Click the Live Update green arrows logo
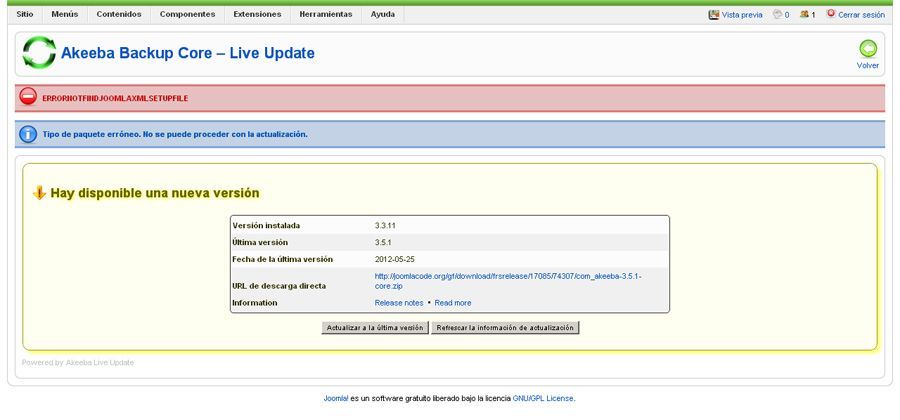The height and width of the screenshot is (420, 900). [39, 52]
